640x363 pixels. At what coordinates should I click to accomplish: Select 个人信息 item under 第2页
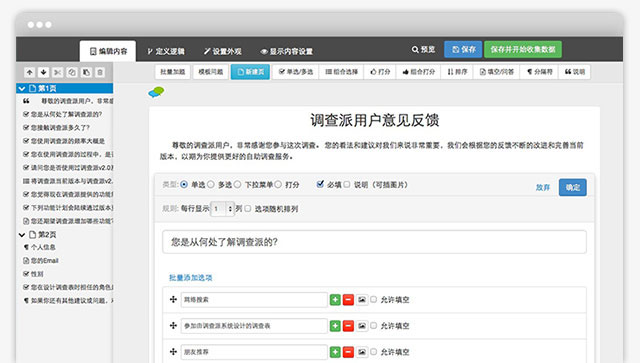coord(40,247)
